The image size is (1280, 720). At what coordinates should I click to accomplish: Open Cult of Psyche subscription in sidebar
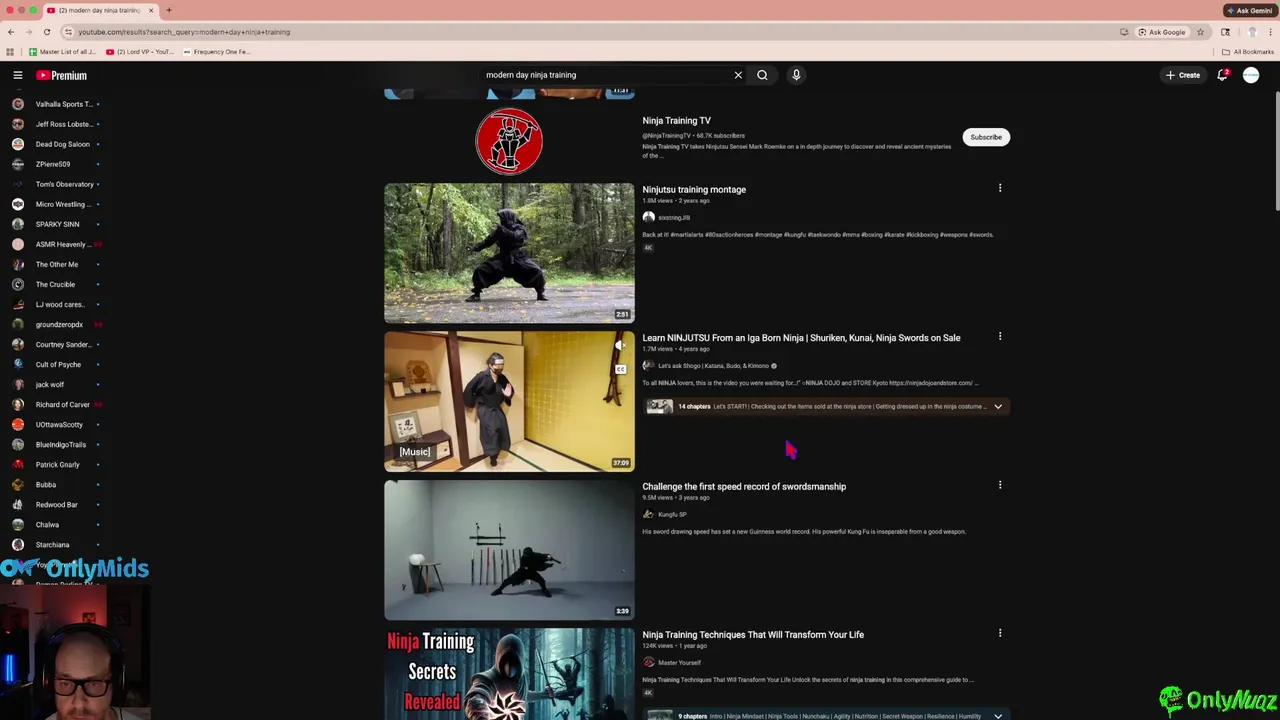(56, 364)
